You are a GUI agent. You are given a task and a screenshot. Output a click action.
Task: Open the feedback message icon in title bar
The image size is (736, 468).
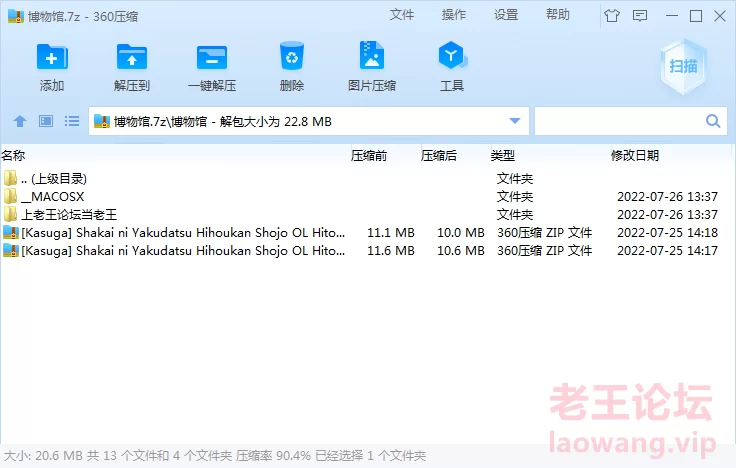click(640, 16)
